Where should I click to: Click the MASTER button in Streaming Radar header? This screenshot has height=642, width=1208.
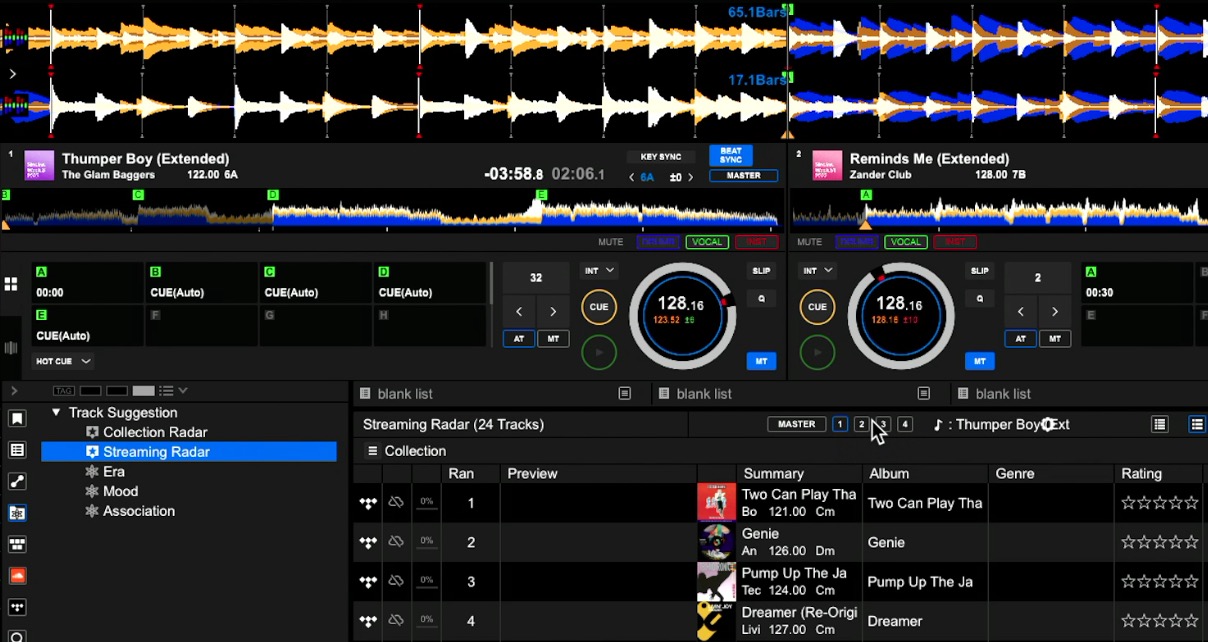pyautogui.click(x=796, y=424)
